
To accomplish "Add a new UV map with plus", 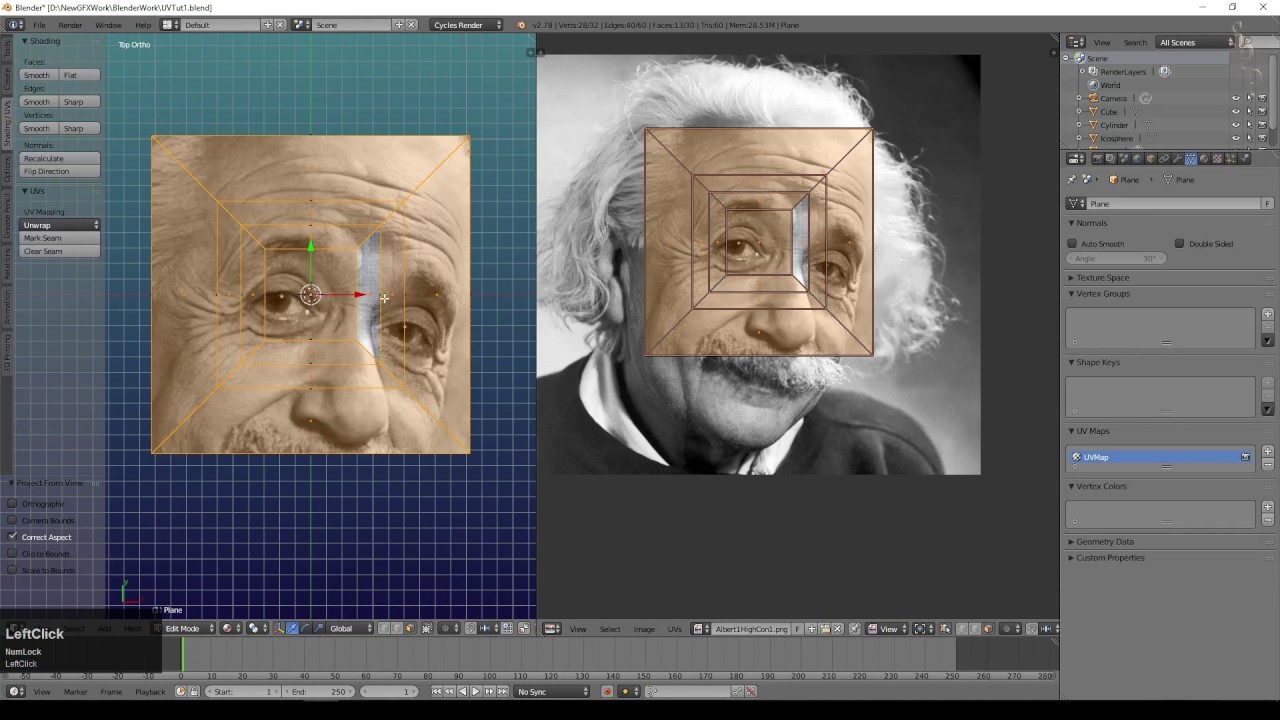I will (x=1268, y=451).
